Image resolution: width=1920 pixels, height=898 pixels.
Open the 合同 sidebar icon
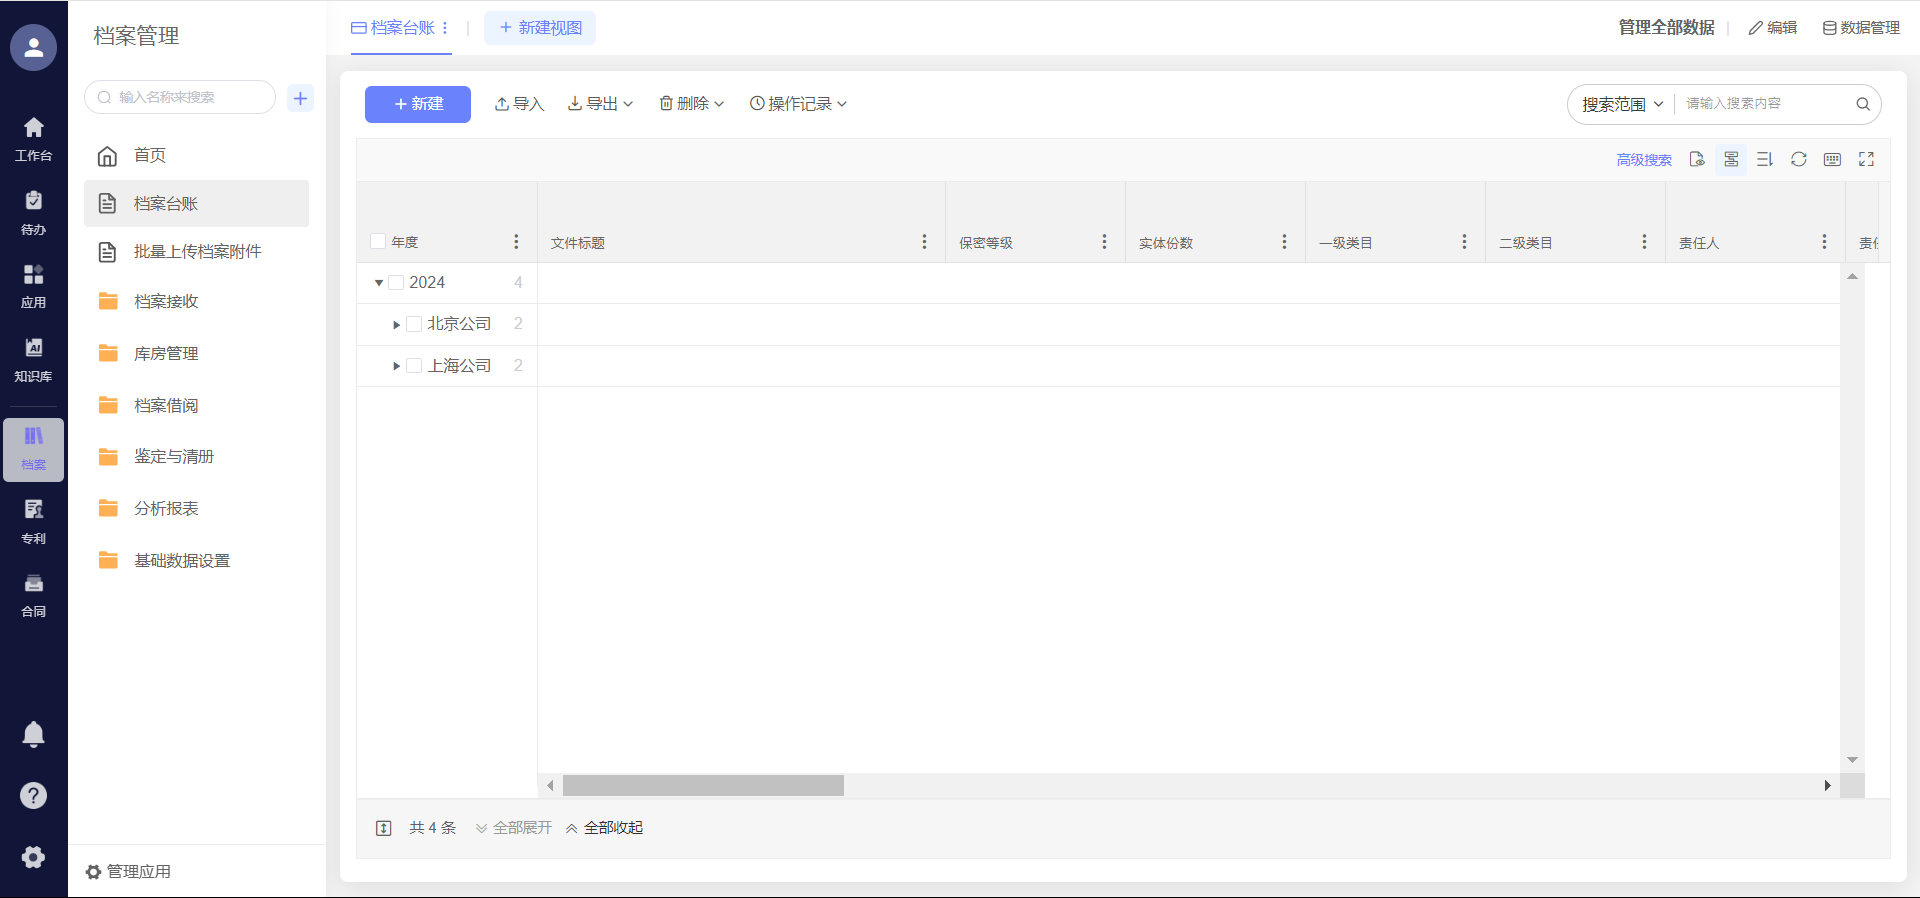coord(33,595)
